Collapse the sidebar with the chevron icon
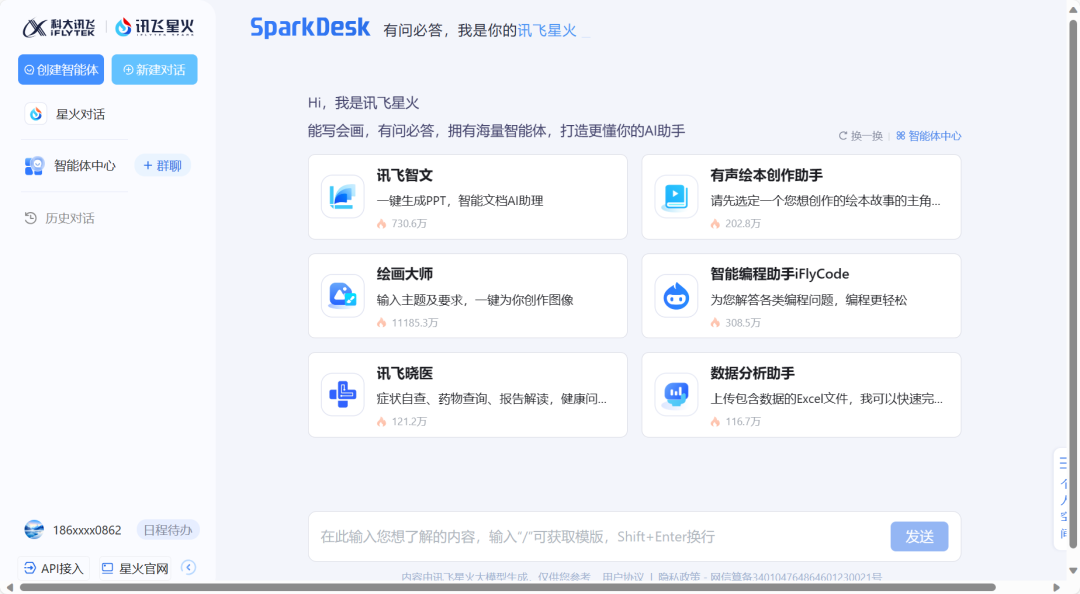1080x594 pixels. coord(189,567)
